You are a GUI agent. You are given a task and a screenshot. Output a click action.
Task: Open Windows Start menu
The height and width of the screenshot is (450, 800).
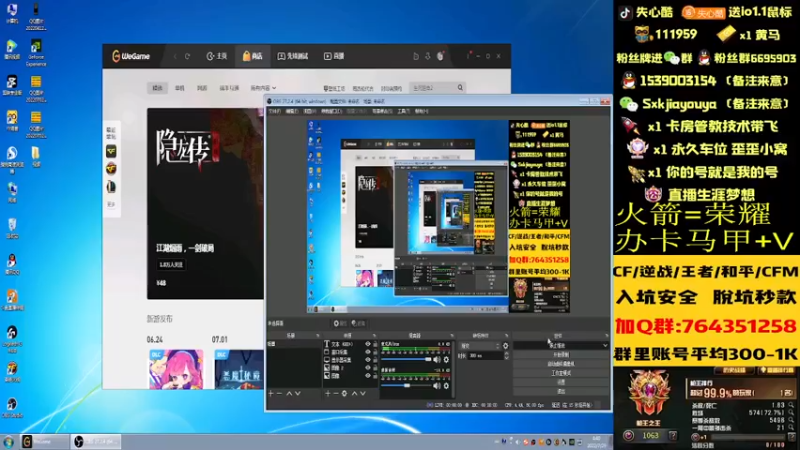pyautogui.click(x=8, y=441)
